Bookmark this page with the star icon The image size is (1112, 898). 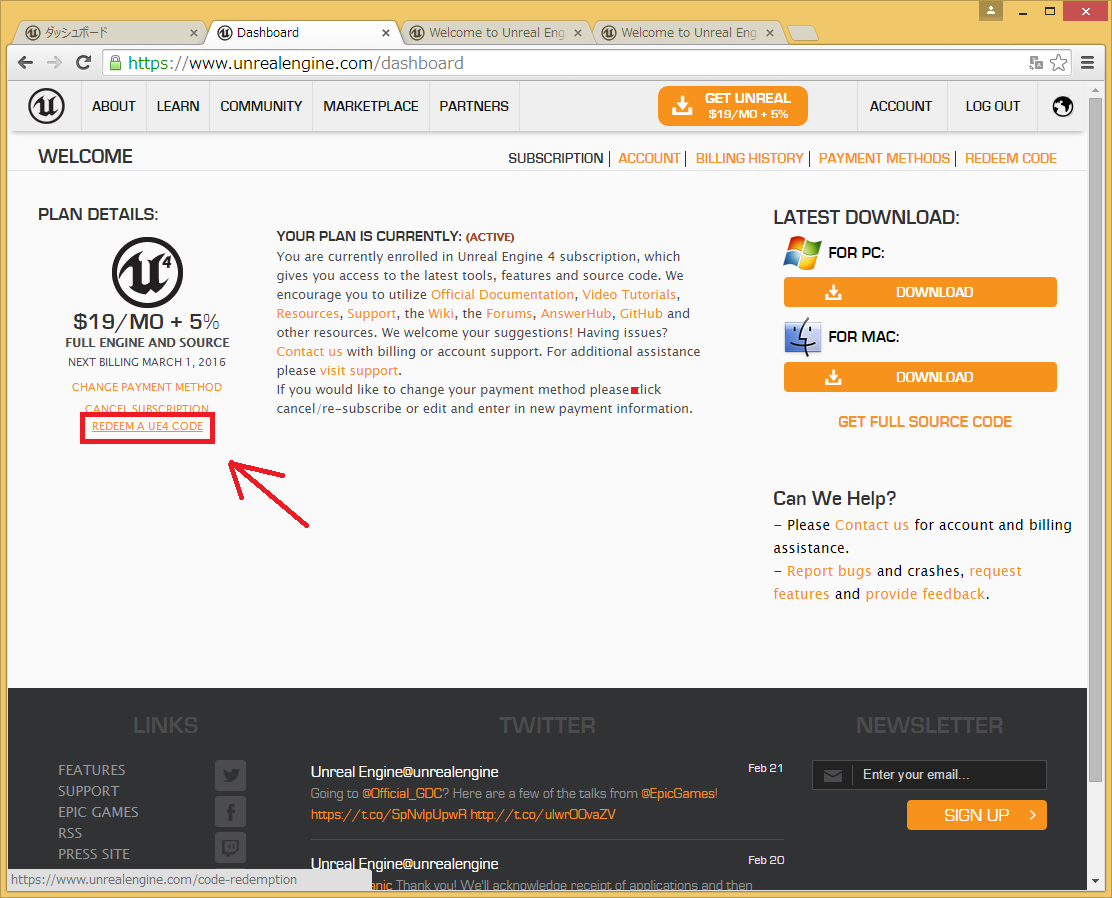pos(1058,62)
